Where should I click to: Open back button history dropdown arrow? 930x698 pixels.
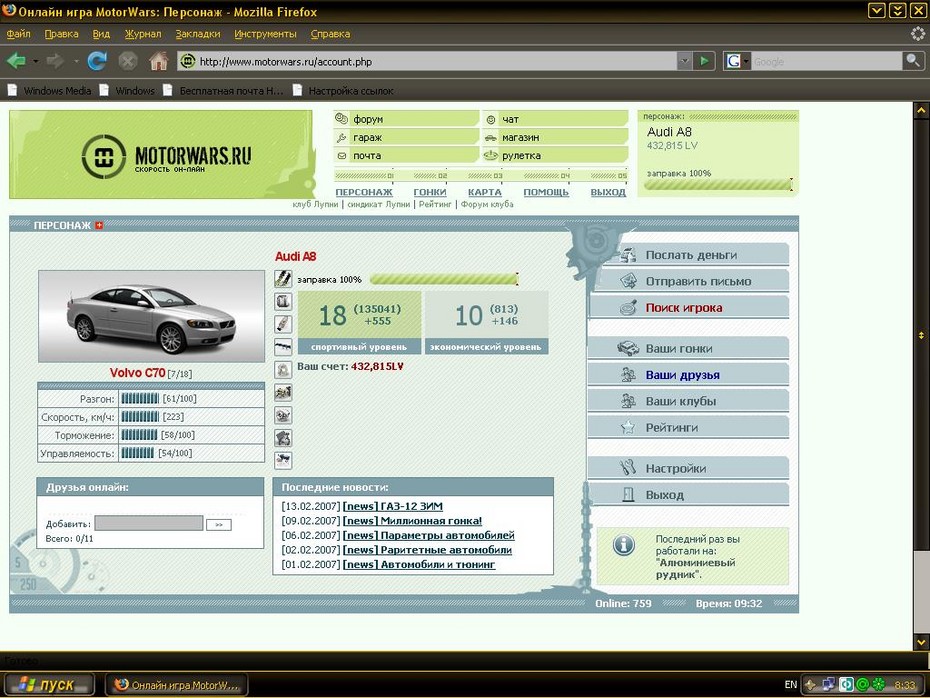click(36, 61)
